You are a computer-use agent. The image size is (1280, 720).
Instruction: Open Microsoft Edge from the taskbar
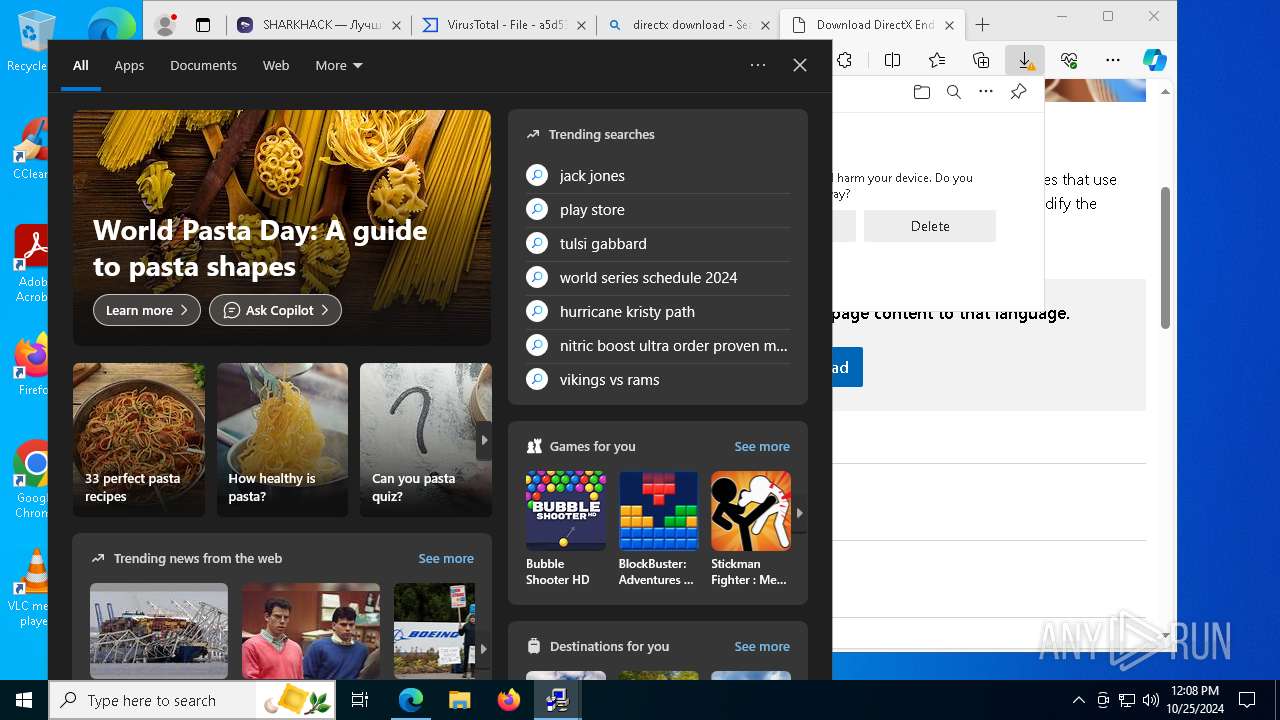coord(411,700)
